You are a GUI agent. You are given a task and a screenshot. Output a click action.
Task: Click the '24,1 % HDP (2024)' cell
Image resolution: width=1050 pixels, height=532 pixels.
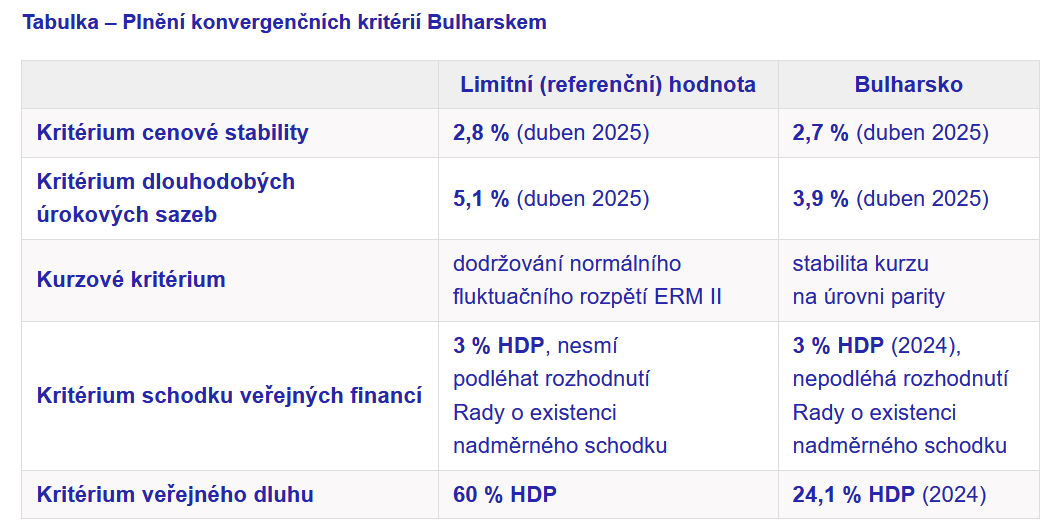click(909, 494)
